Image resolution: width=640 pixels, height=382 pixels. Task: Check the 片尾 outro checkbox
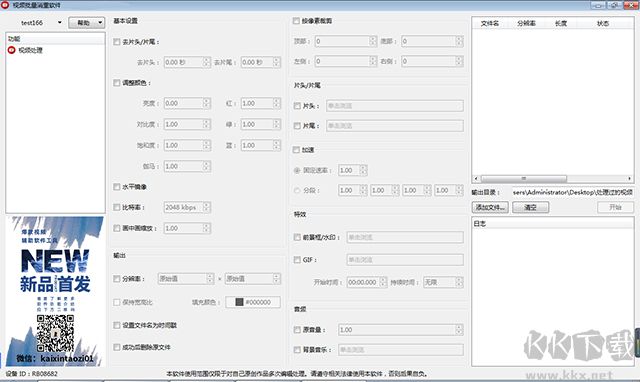coord(297,126)
